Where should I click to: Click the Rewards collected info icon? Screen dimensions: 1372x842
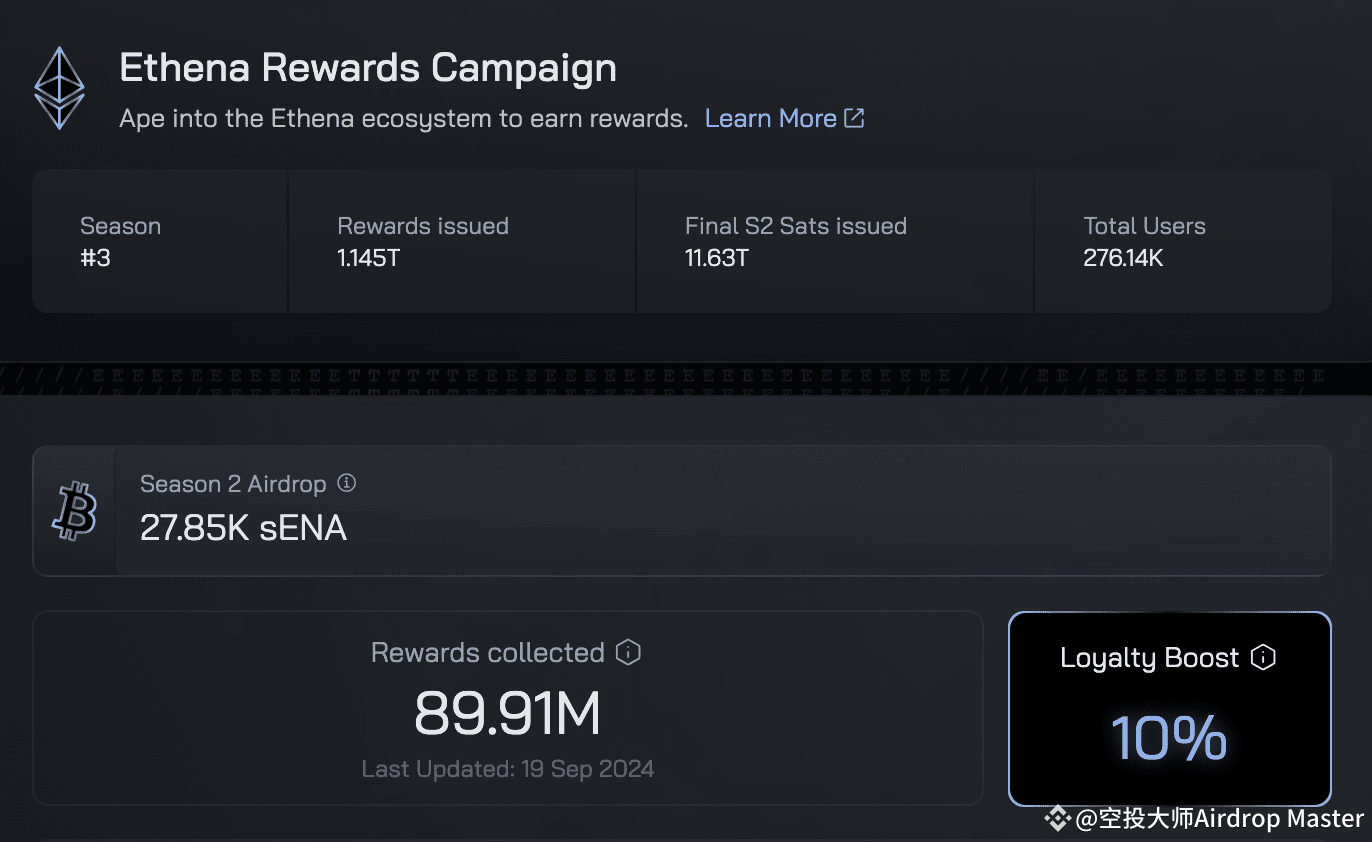[x=628, y=653]
